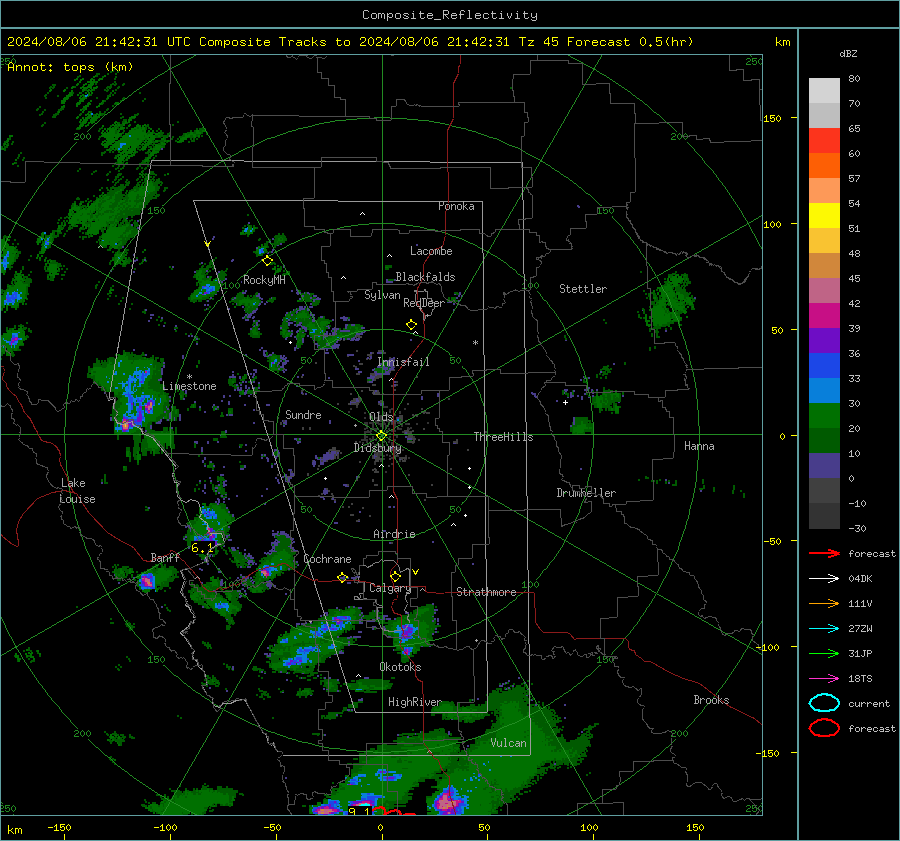
Task: Click the Sundre town label
Action: click(x=303, y=414)
